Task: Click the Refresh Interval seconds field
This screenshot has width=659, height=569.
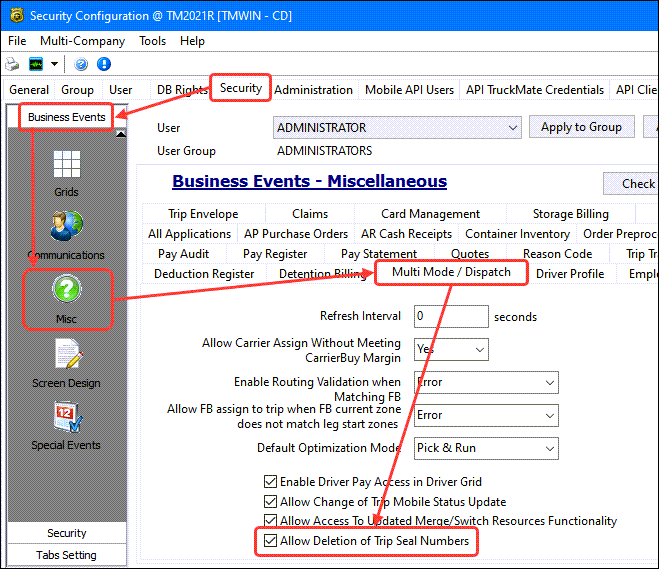Action: coord(449,316)
